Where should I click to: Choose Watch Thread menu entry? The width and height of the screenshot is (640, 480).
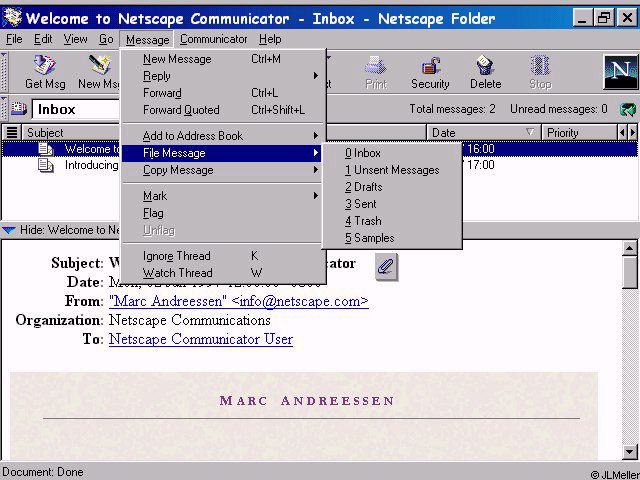[223, 273]
